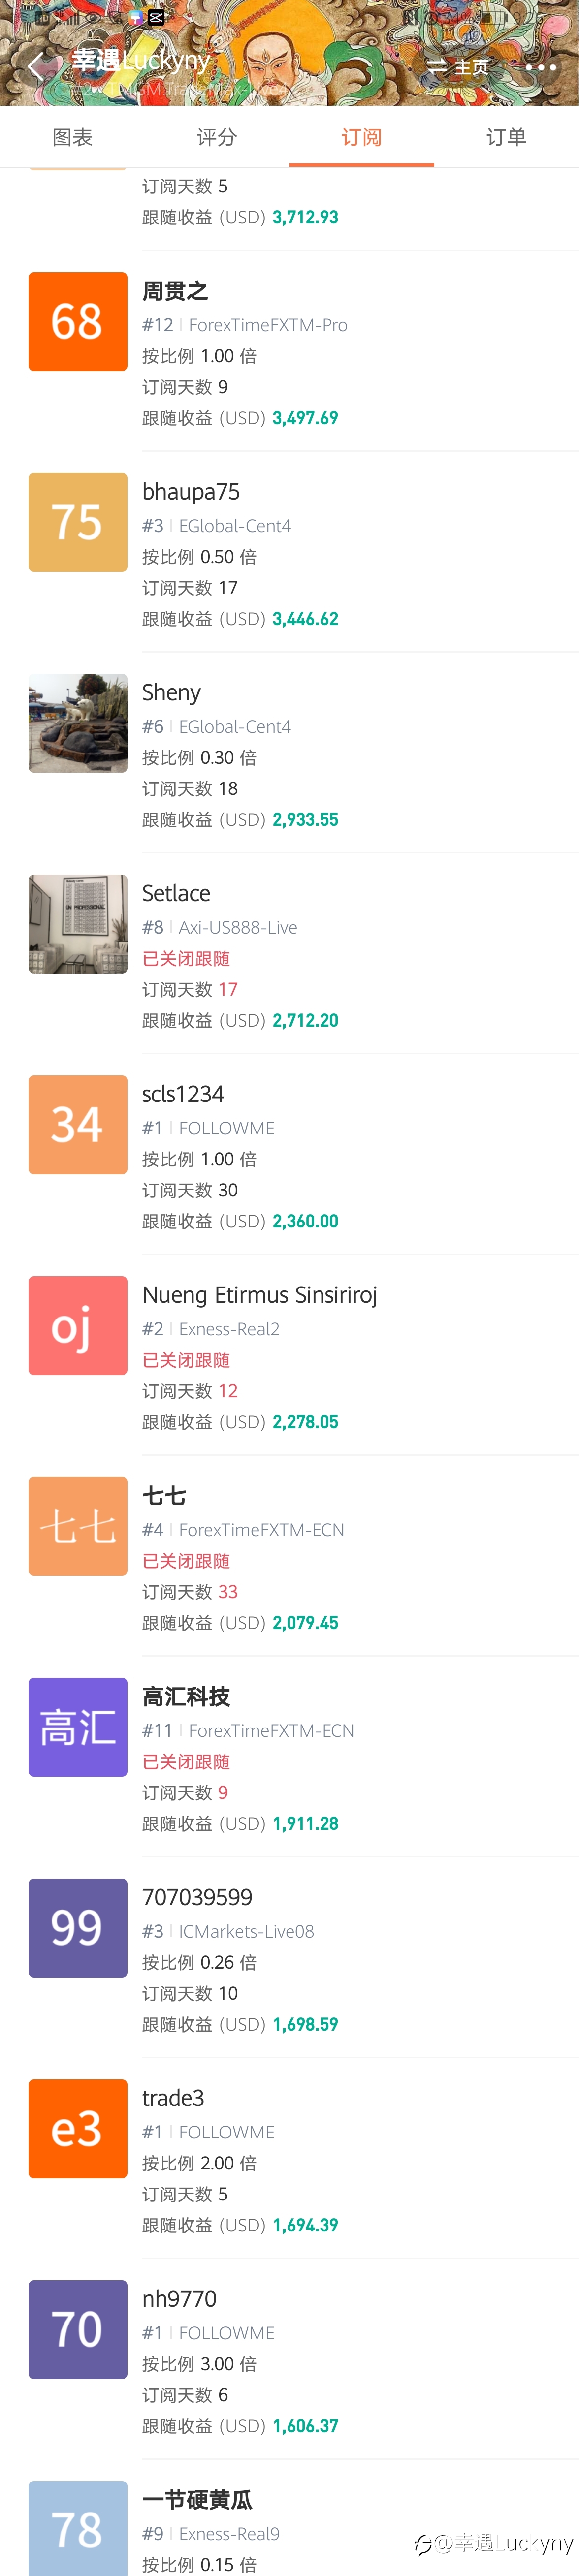The width and height of the screenshot is (579, 2576).
Task: Tap the purple 70 avatar of nh9770
Action: [x=78, y=2329]
